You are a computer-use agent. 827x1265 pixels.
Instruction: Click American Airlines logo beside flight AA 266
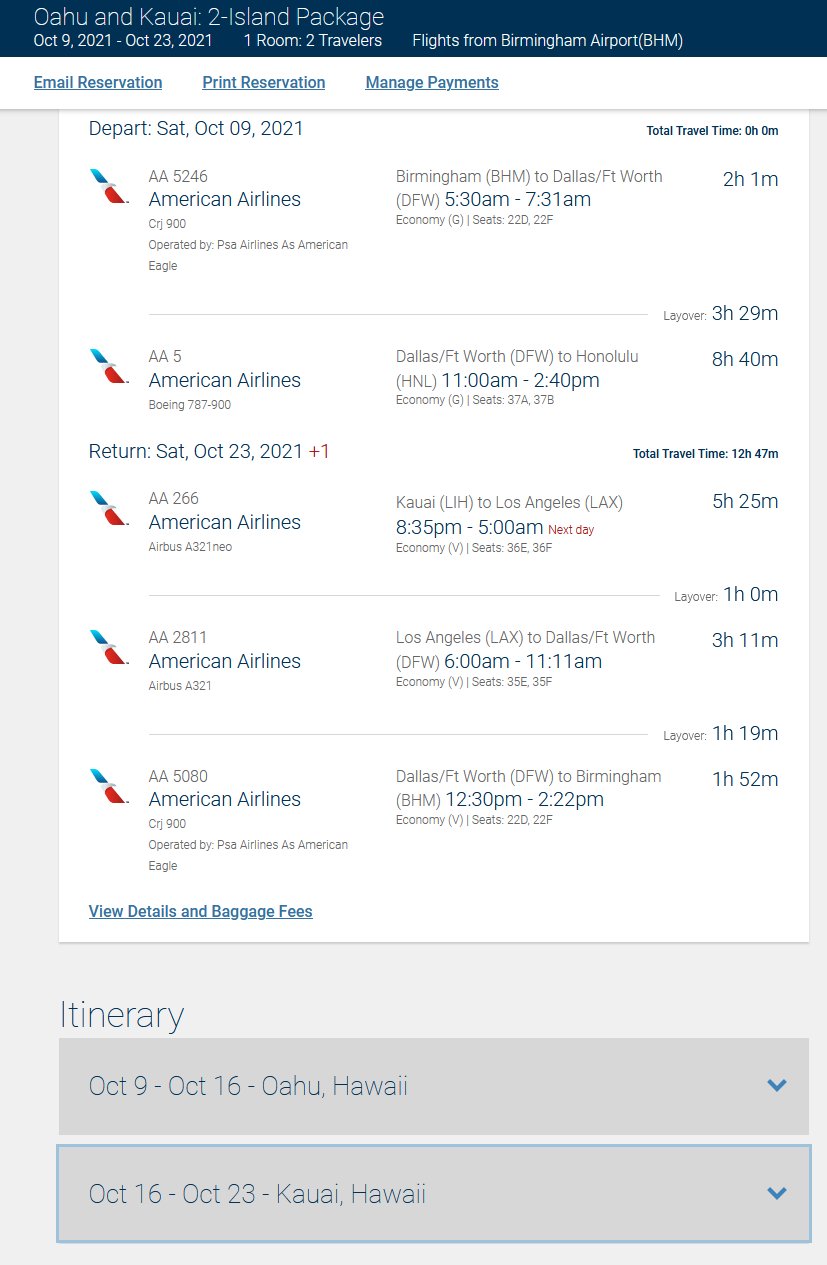108,508
